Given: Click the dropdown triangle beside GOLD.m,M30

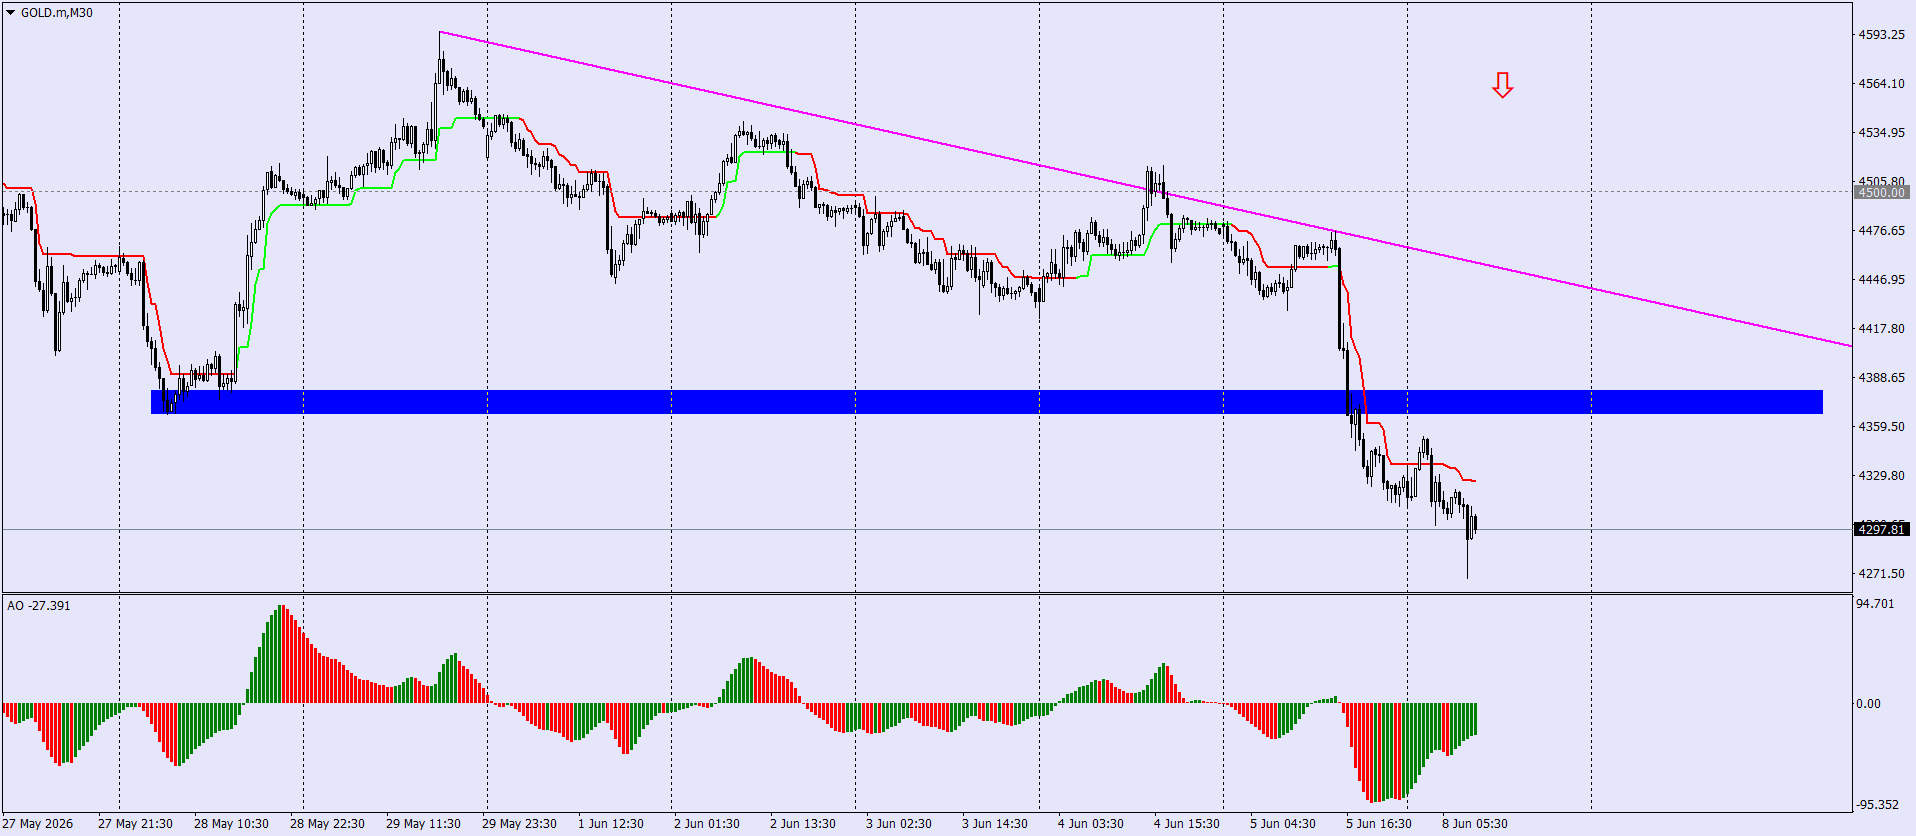Looking at the screenshot, I should [x=11, y=13].
